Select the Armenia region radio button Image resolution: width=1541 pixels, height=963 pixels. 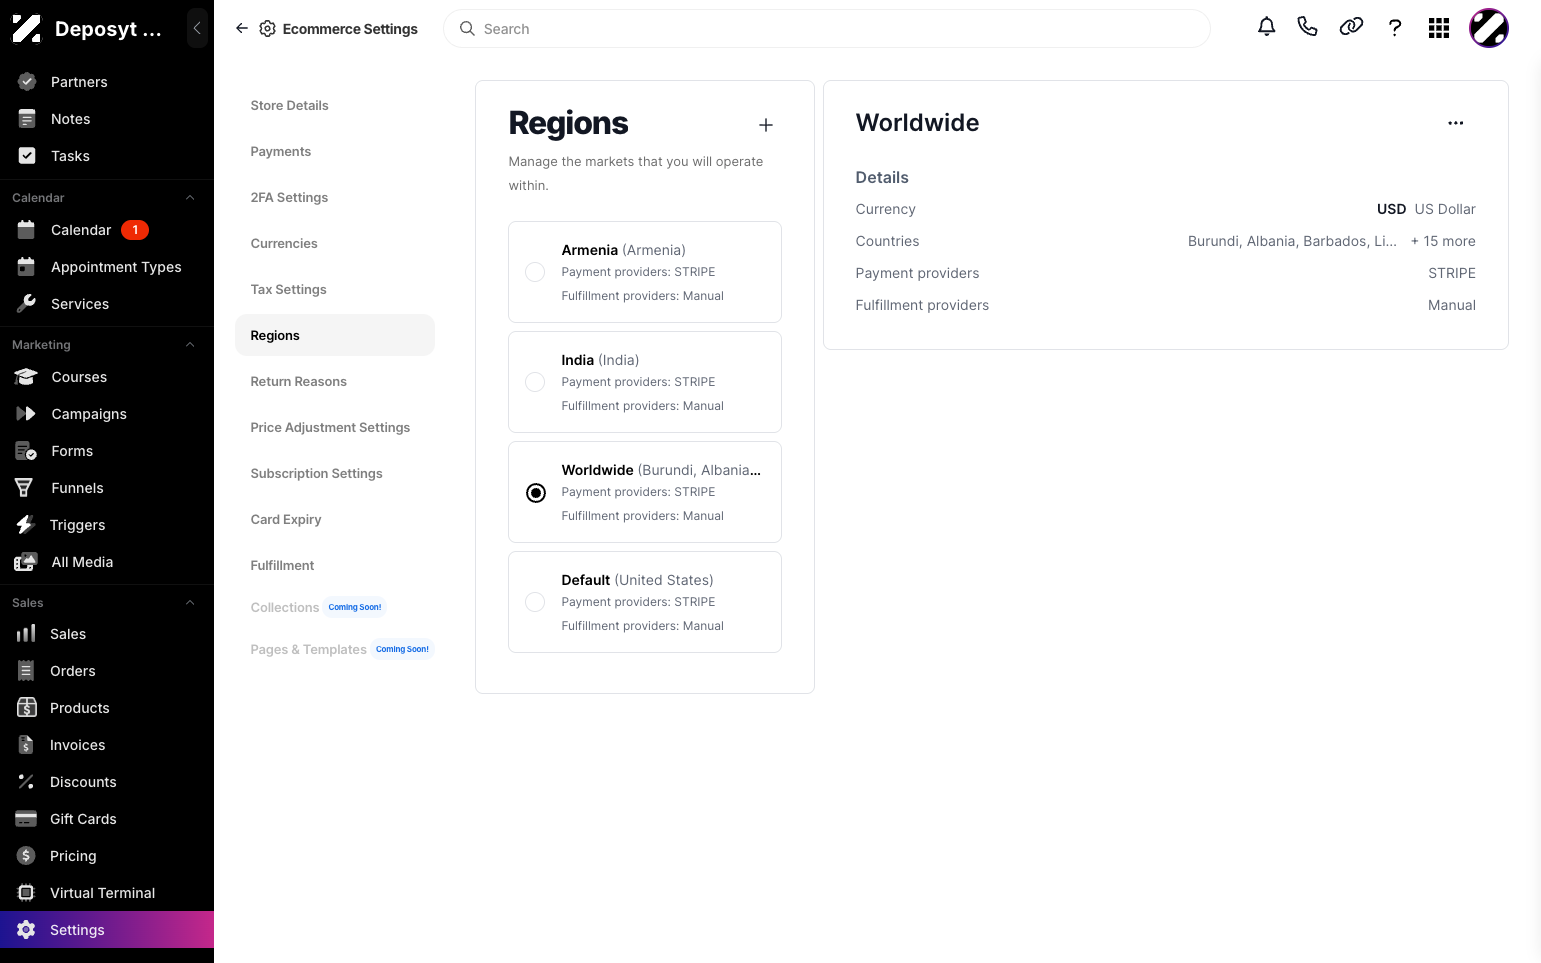point(536,272)
